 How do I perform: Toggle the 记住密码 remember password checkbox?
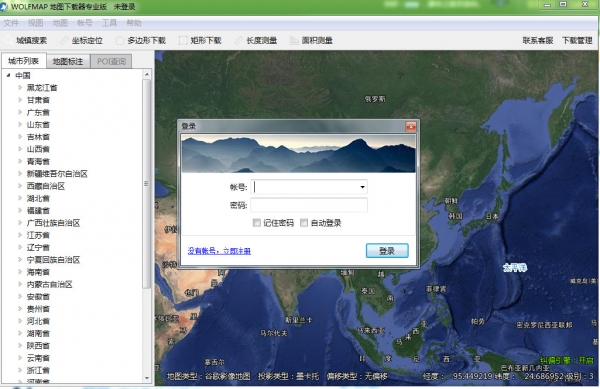click(257, 223)
